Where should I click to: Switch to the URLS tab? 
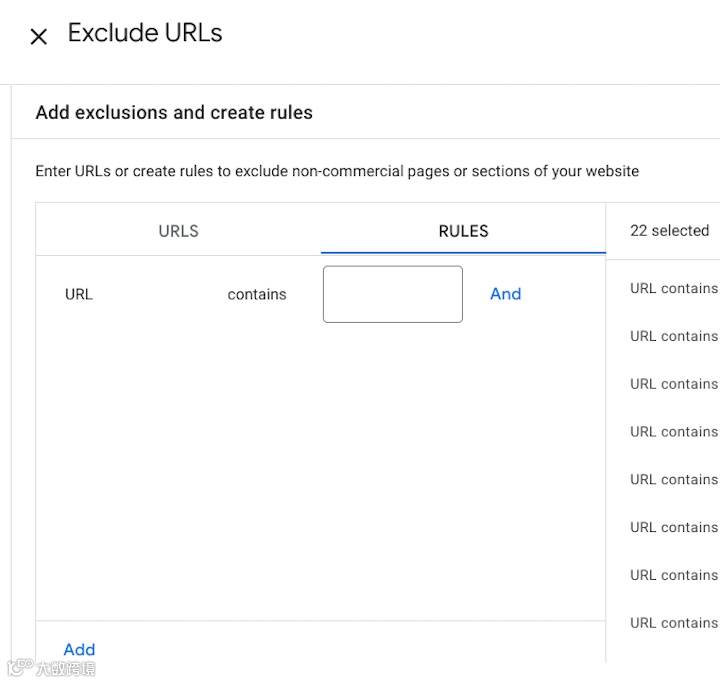click(x=178, y=231)
